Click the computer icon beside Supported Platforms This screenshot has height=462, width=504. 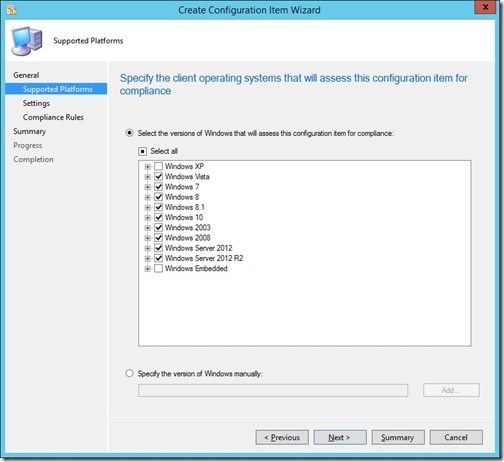pyautogui.click(x=27, y=41)
